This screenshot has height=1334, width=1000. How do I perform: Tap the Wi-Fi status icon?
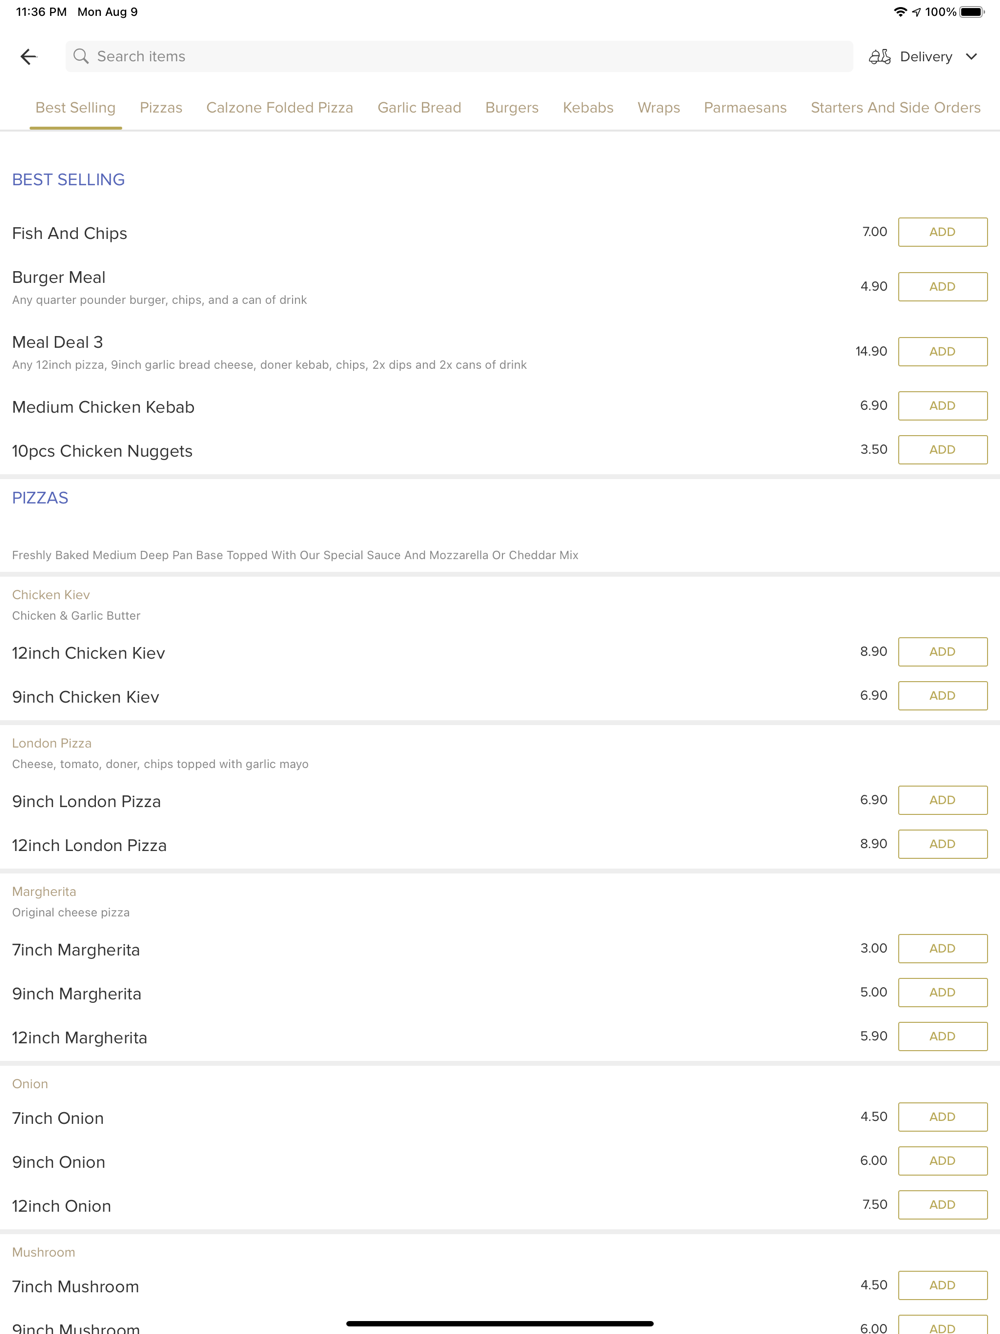(900, 12)
